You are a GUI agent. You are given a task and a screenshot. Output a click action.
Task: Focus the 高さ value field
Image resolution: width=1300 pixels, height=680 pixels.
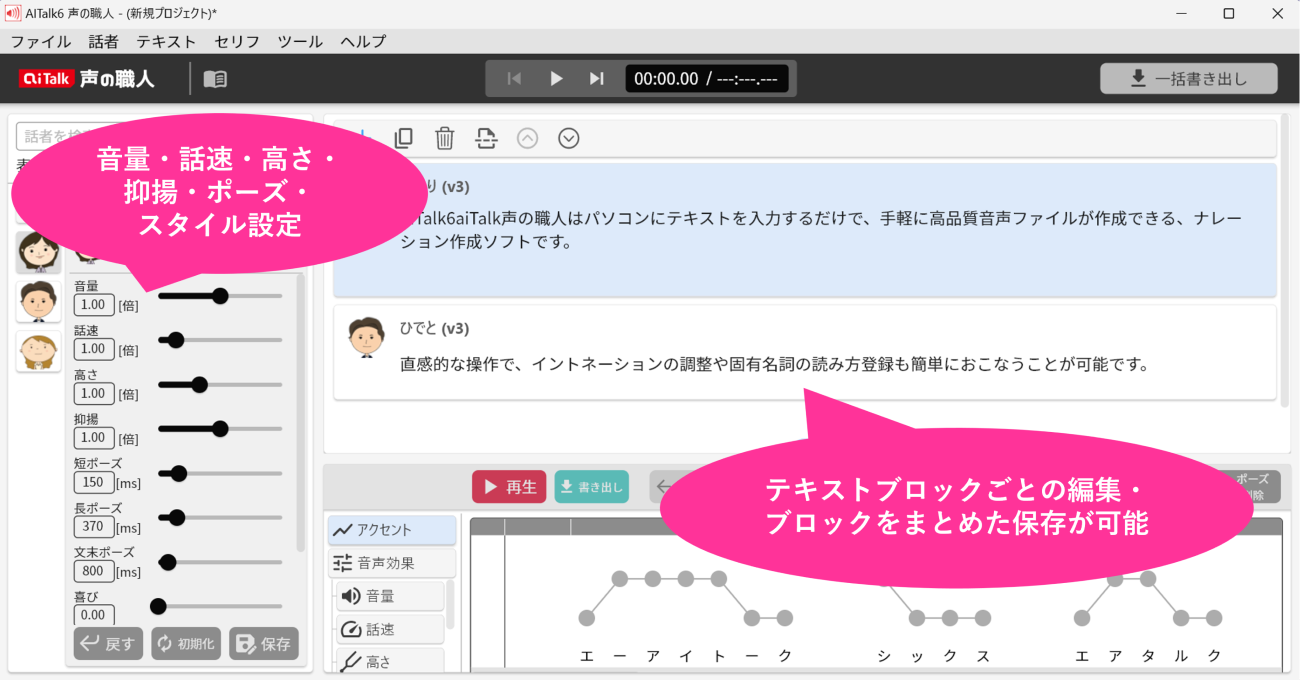94,393
